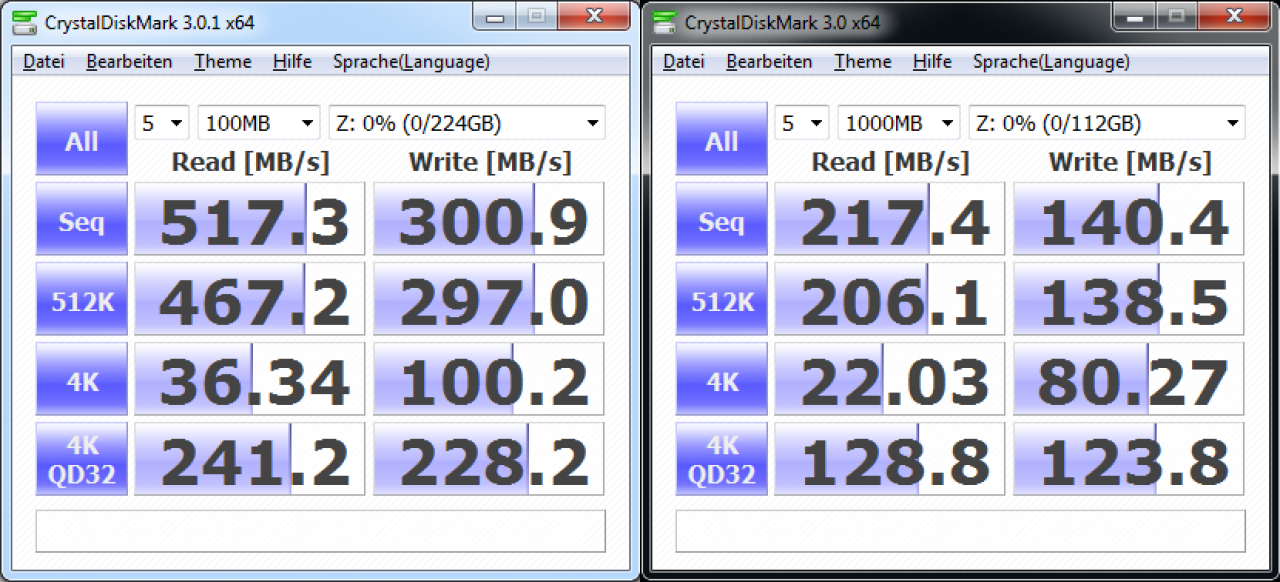Run 4K QD32 test in the 3.0.1 window
Screen dimensions: 1280x582
tap(82, 460)
